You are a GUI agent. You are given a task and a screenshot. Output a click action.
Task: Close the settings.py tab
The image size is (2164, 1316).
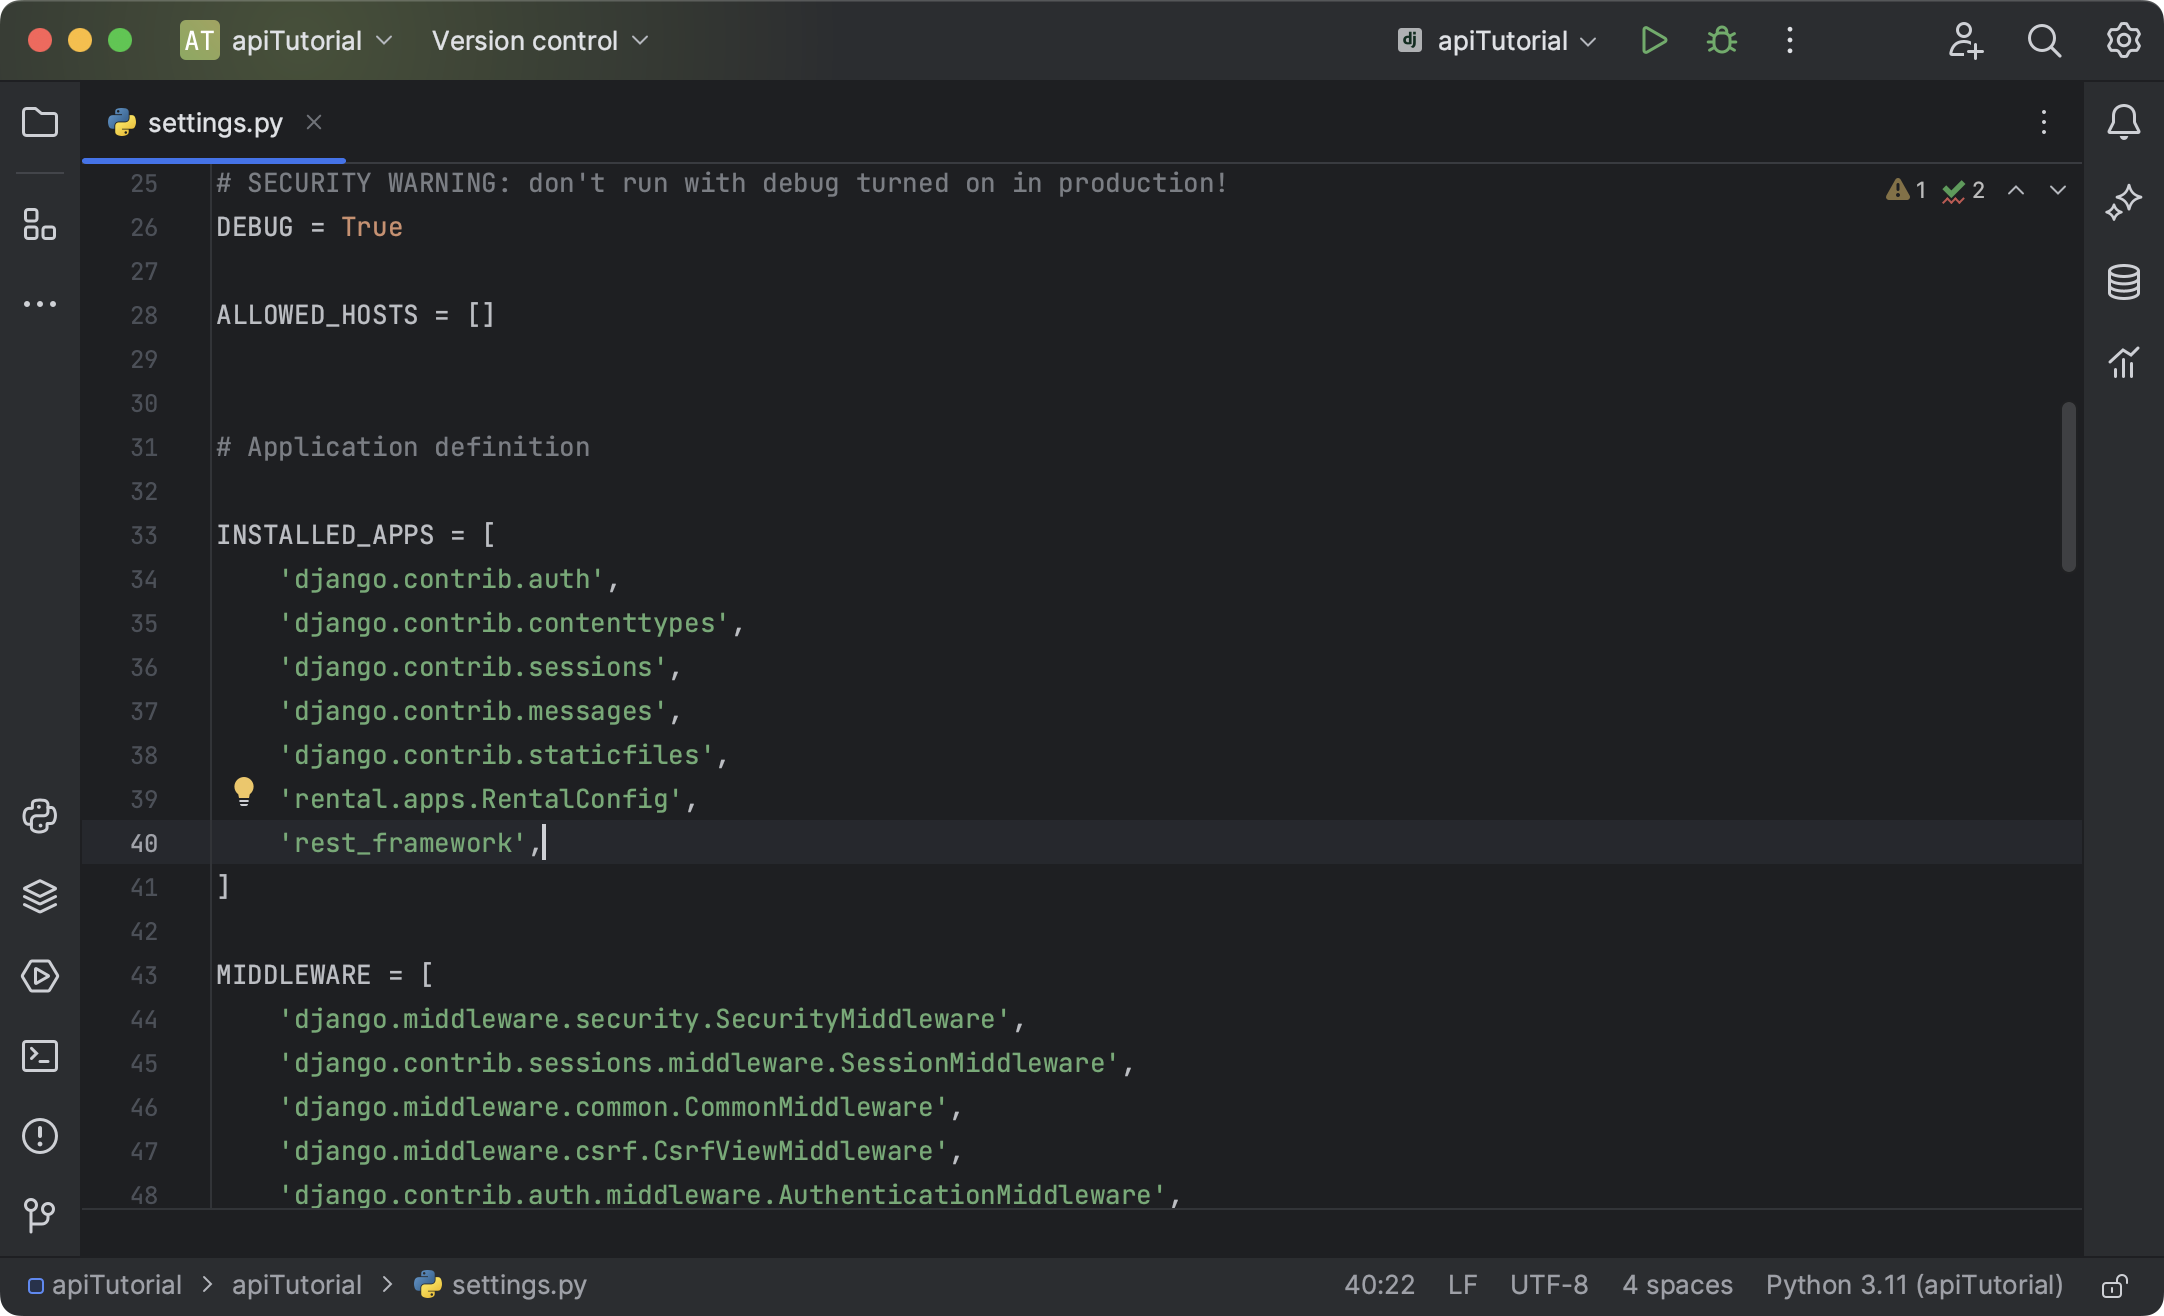coord(314,122)
